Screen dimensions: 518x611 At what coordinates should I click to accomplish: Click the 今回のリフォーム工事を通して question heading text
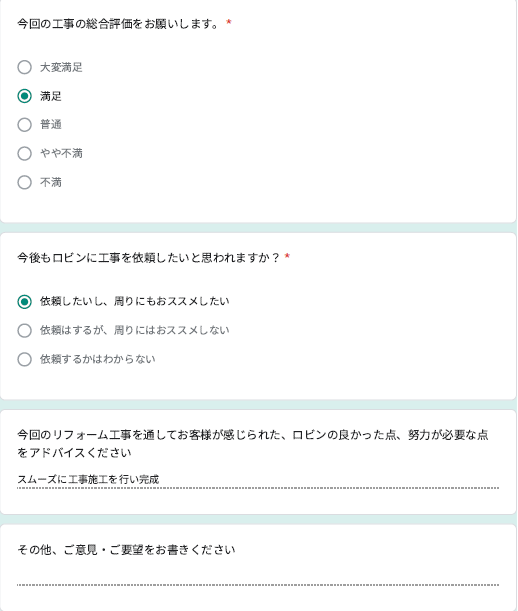(253, 443)
